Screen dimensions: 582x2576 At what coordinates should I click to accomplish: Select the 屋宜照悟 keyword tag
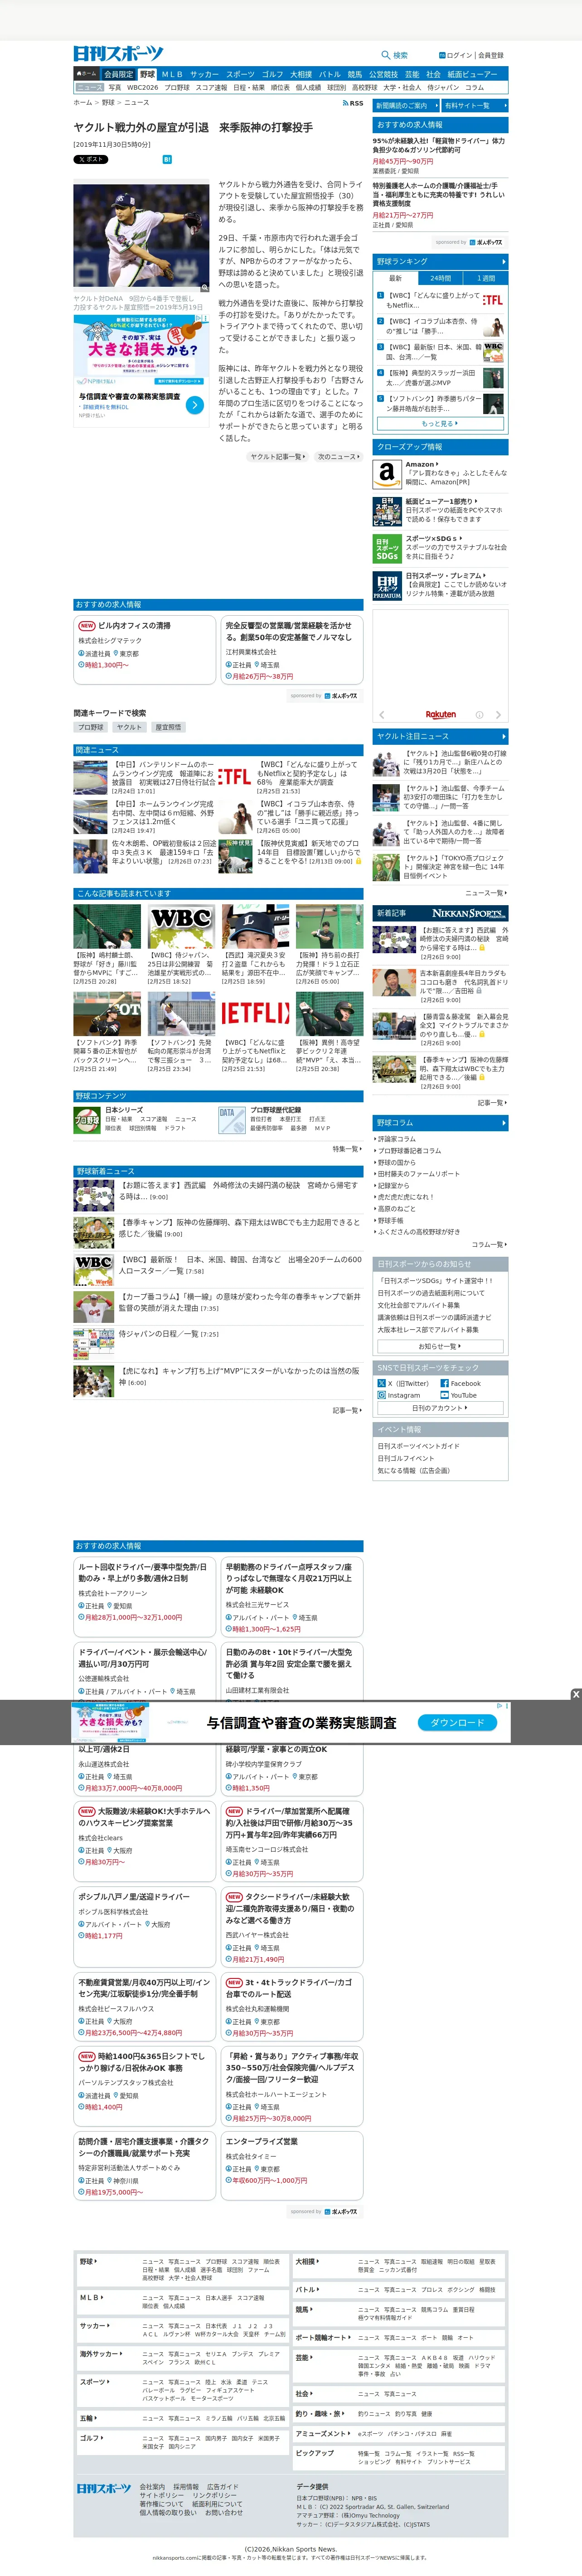pyautogui.click(x=168, y=728)
